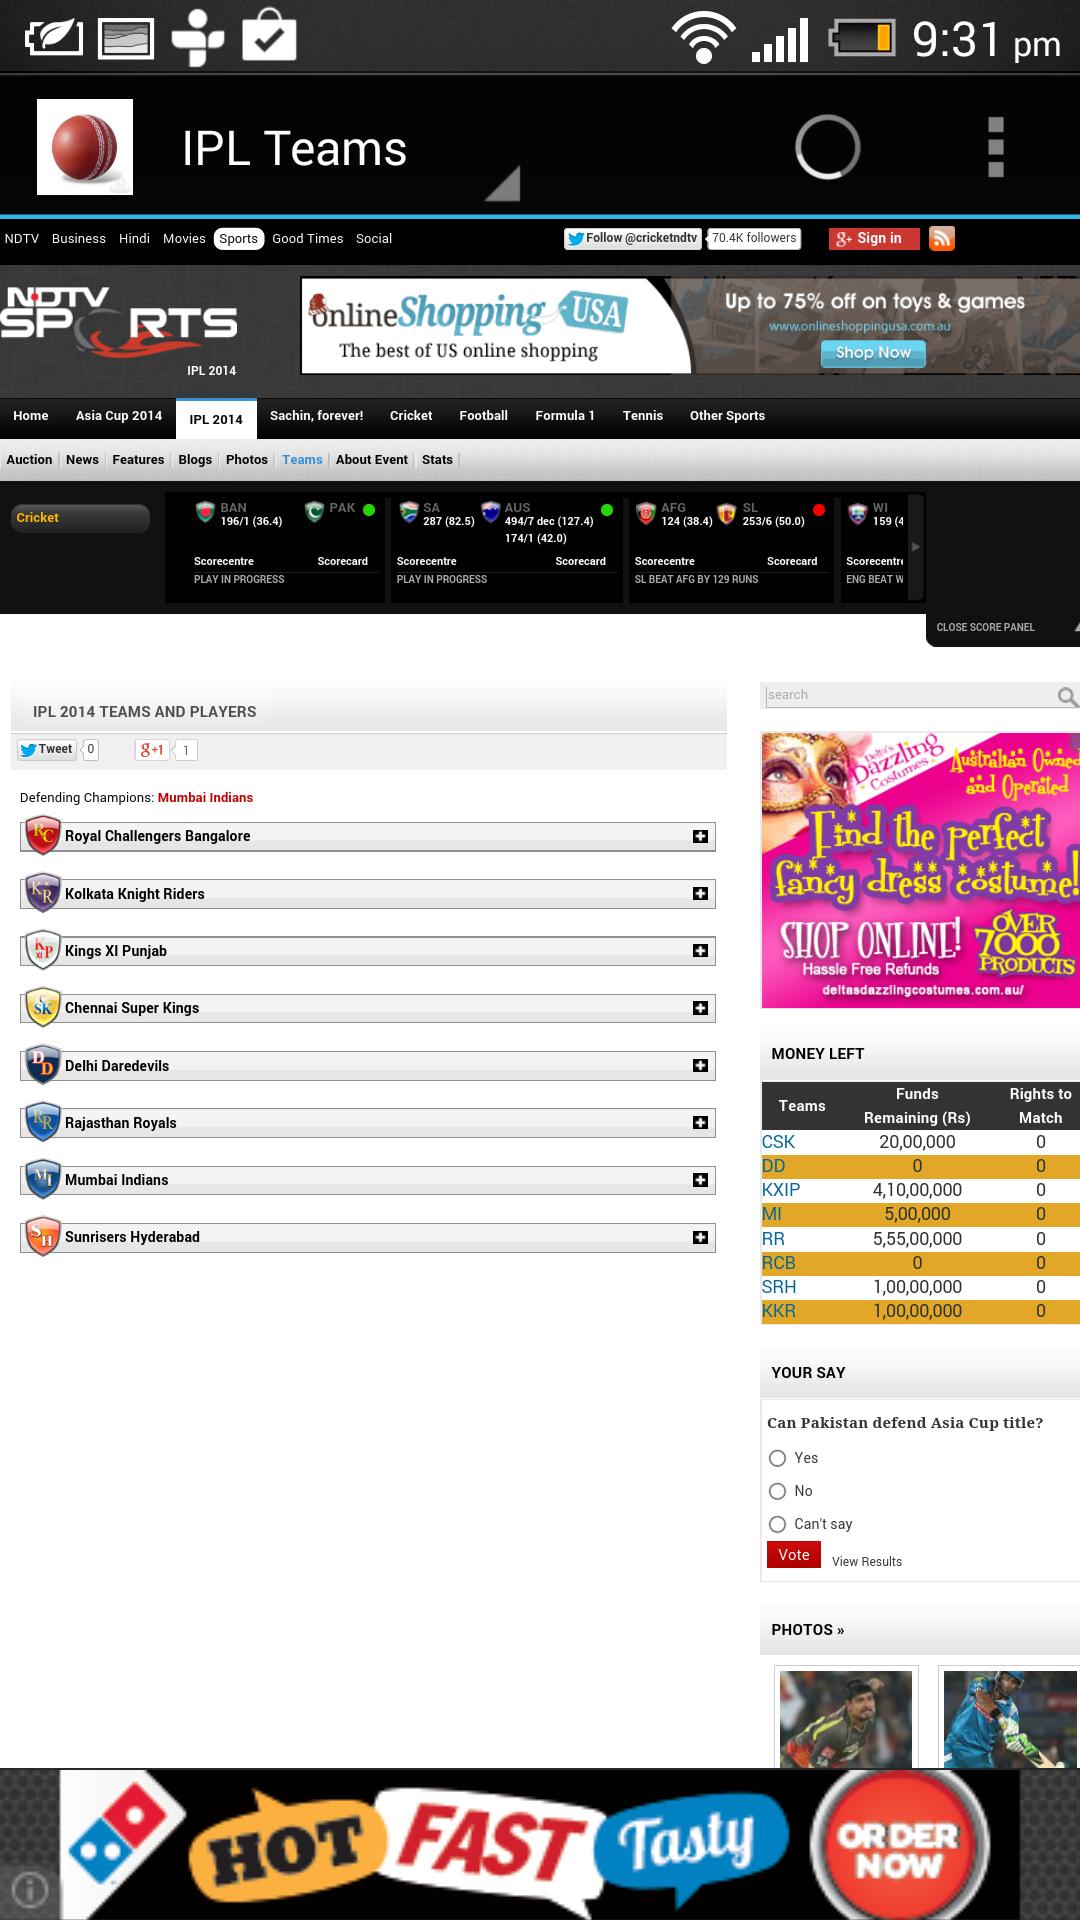Viewport: 1080px width, 1920px height.
Task: Click the RSS feed icon
Action: (x=942, y=238)
